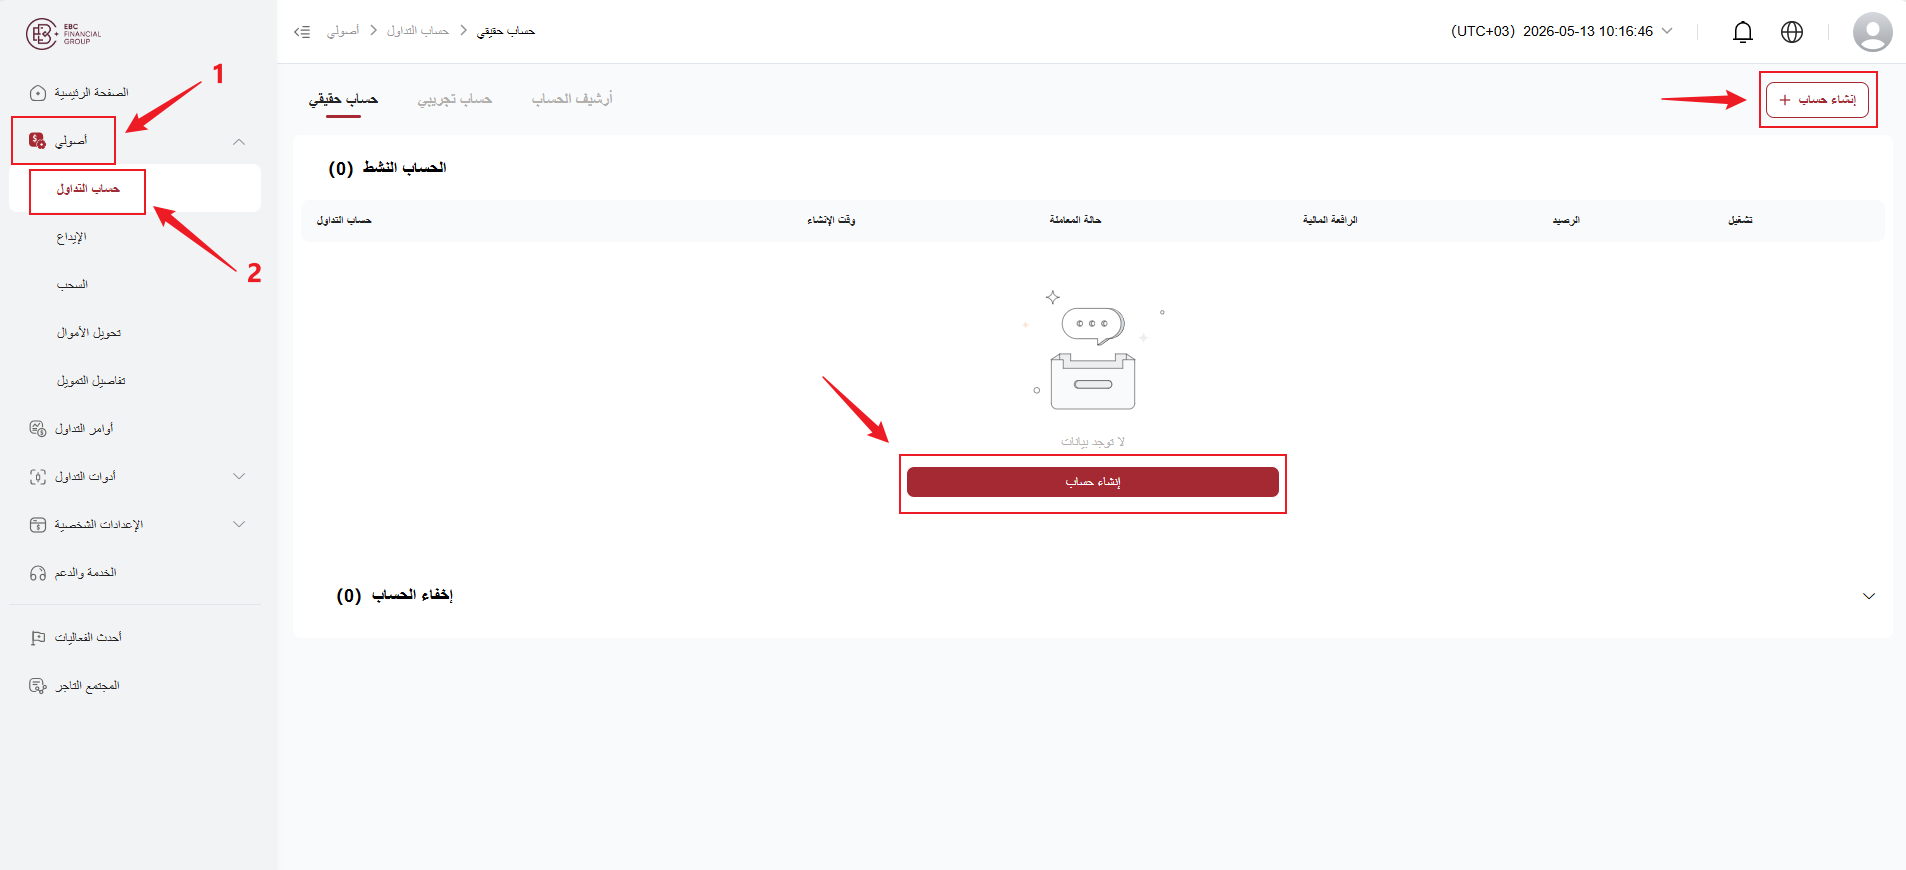Viewport: 1906px width, 870px height.
Task: Collapse the sidebar with the menu fold icon
Action: (x=302, y=32)
